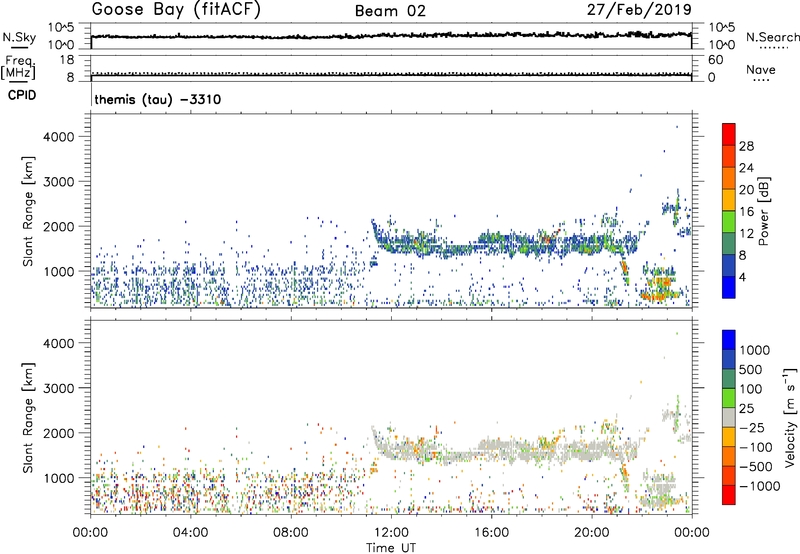Click the 'themis (tau) -3310' text
Viewport: 800px width, 554px height.
pos(158,99)
